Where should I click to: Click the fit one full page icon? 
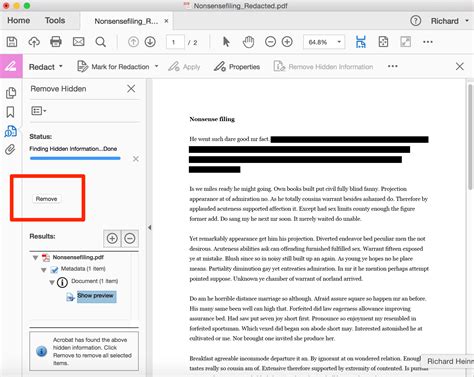383,42
